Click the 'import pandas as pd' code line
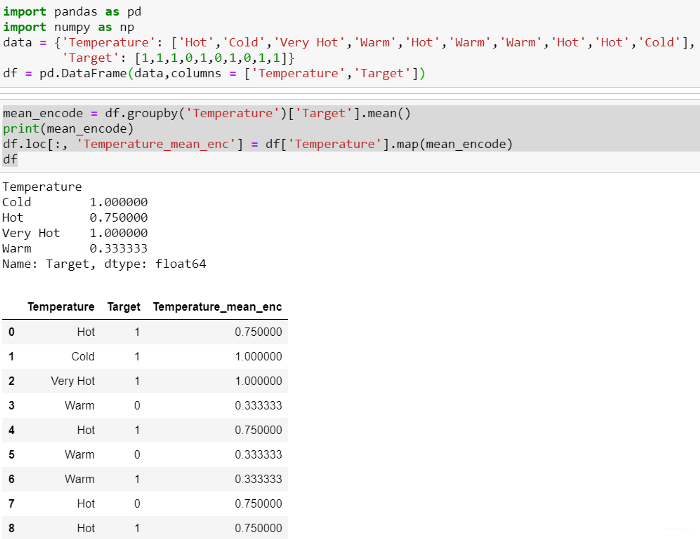This screenshot has height=539, width=700. (x=72, y=12)
